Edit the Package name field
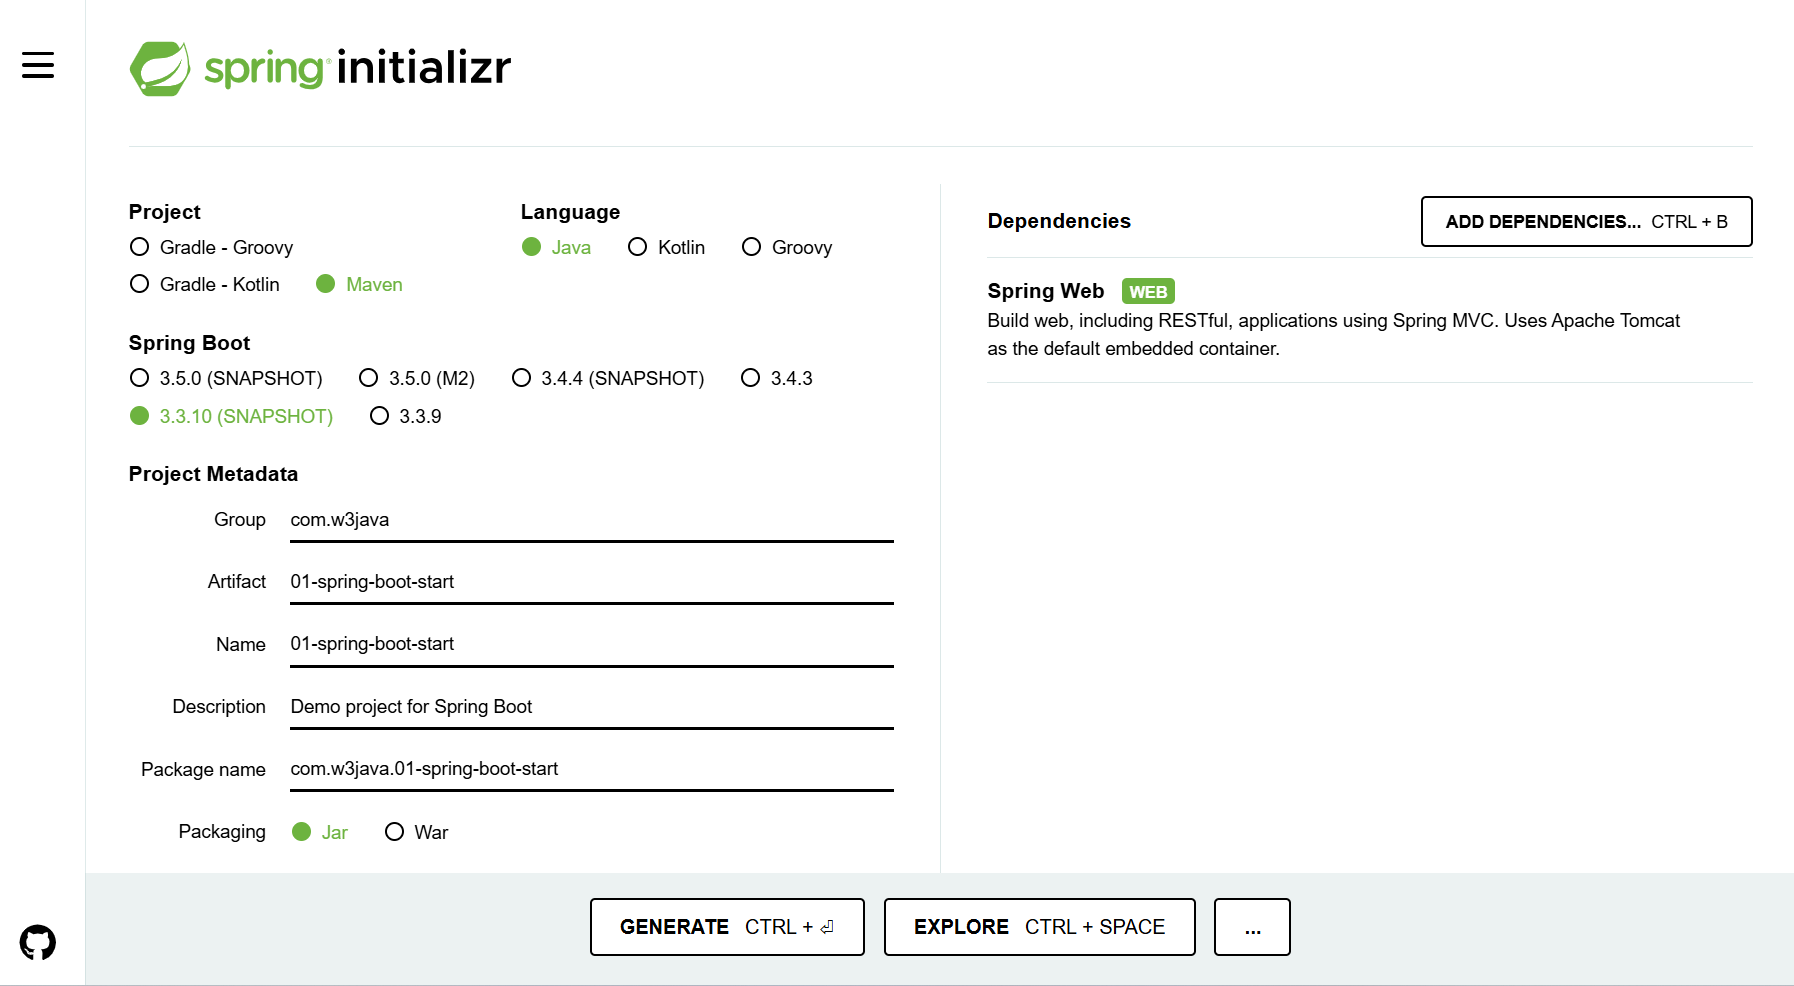 [x=592, y=769]
